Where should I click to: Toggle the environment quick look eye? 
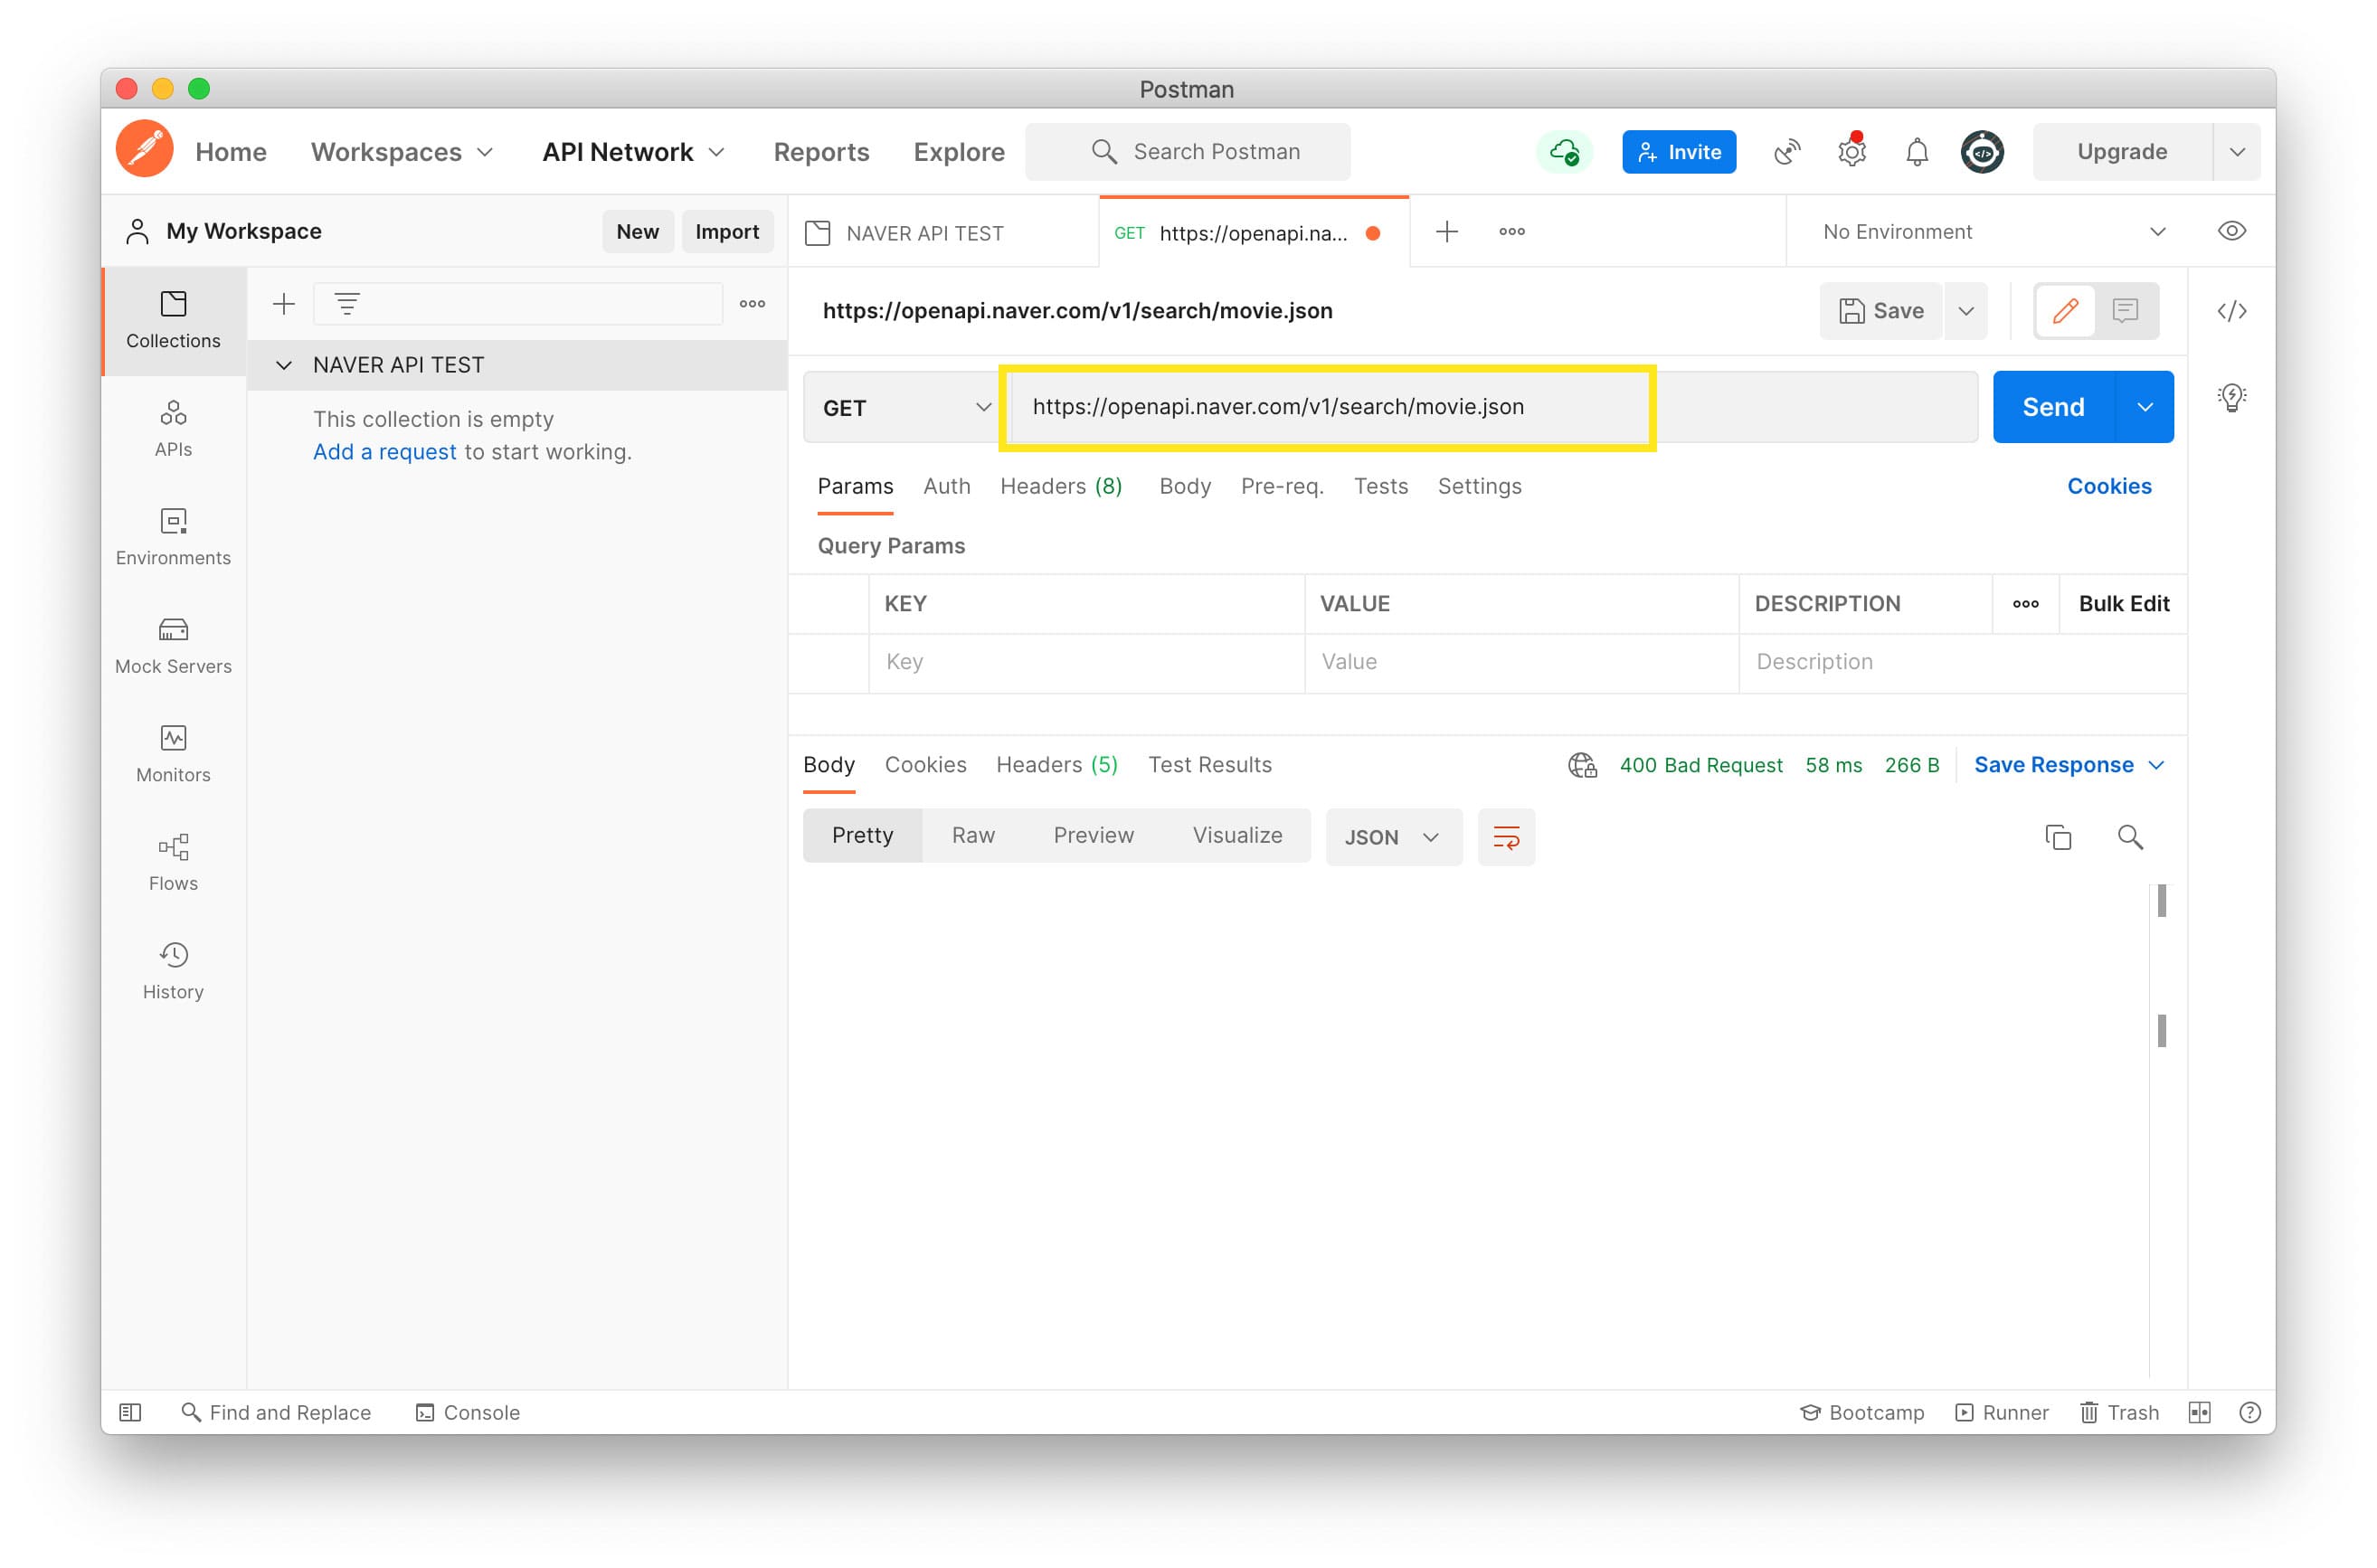(x=2231, y=232)
